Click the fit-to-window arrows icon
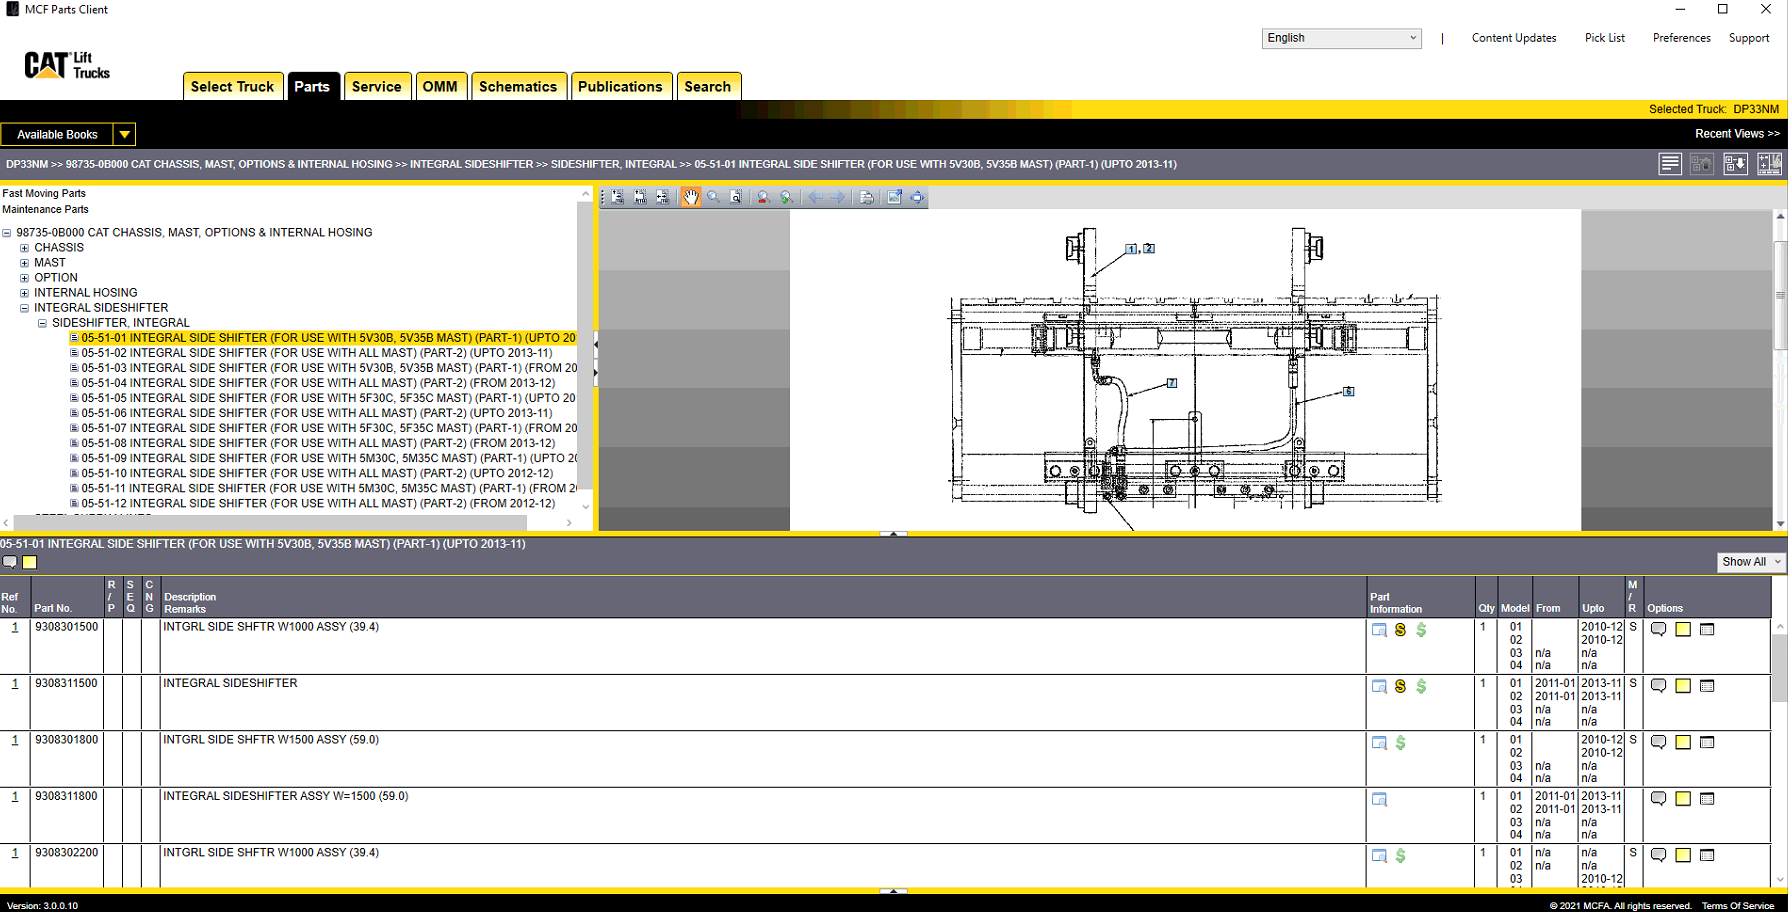1788x912 pixels. 917,197
